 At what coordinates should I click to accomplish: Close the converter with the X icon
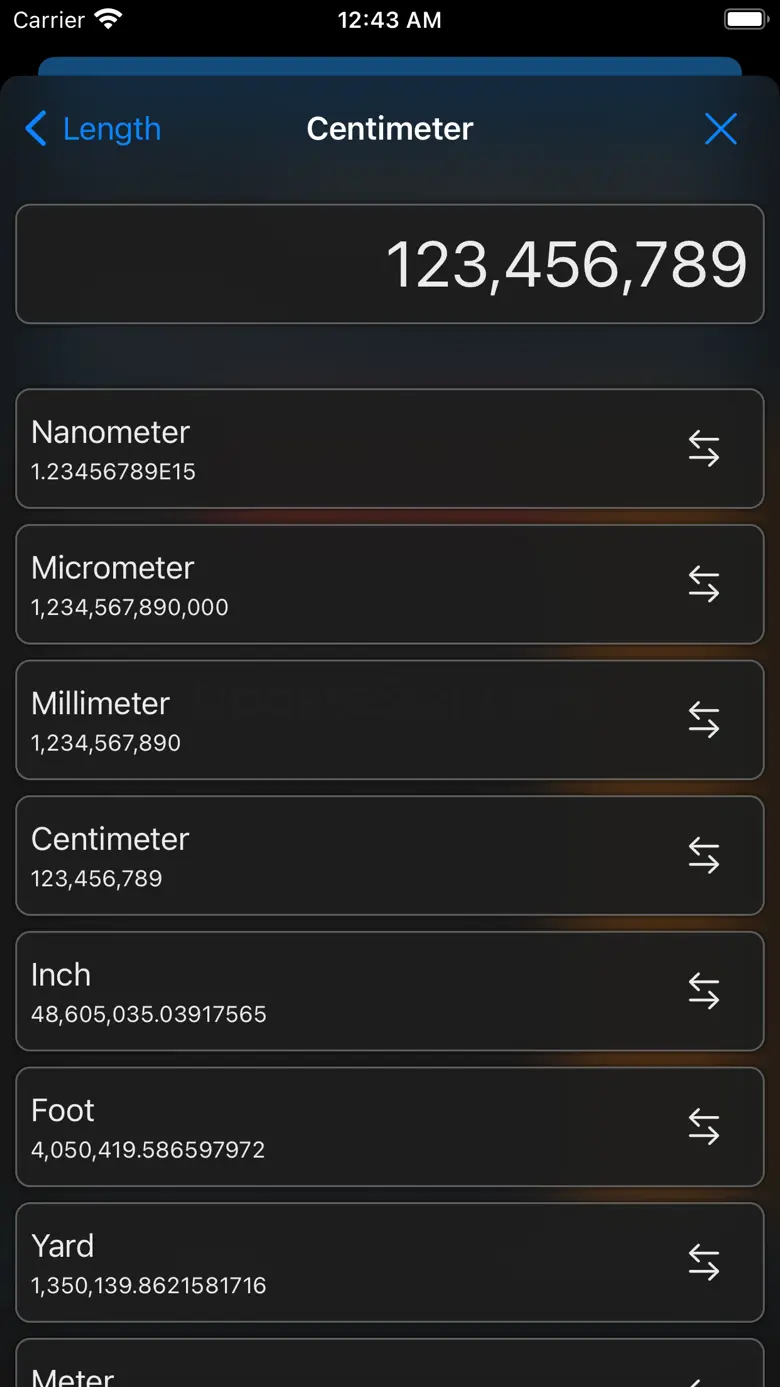click(720, 129)
